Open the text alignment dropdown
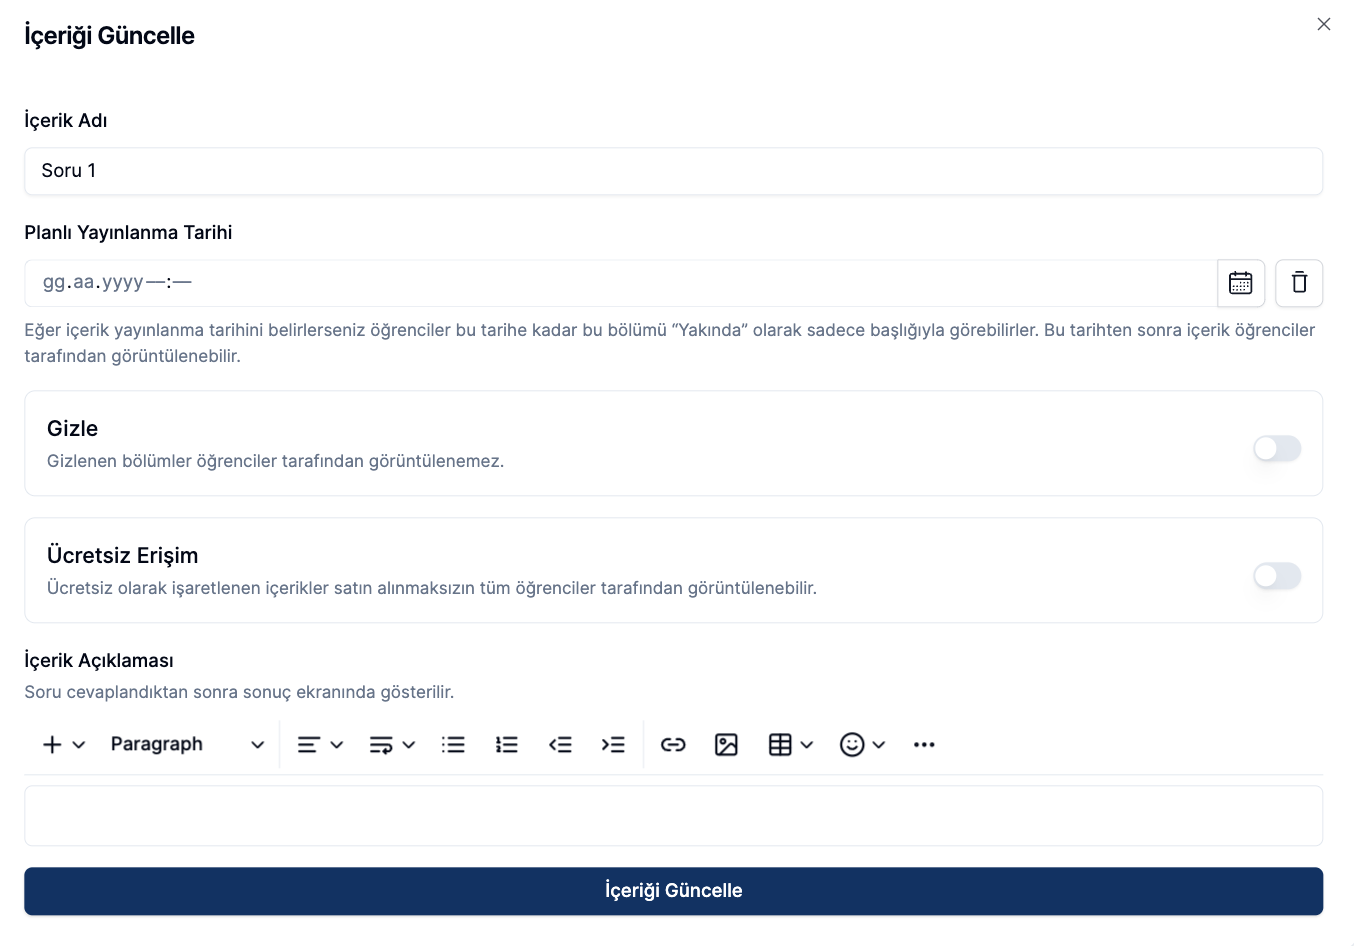The height and width of the screenshot is (946, 1354). coord(320,744)
